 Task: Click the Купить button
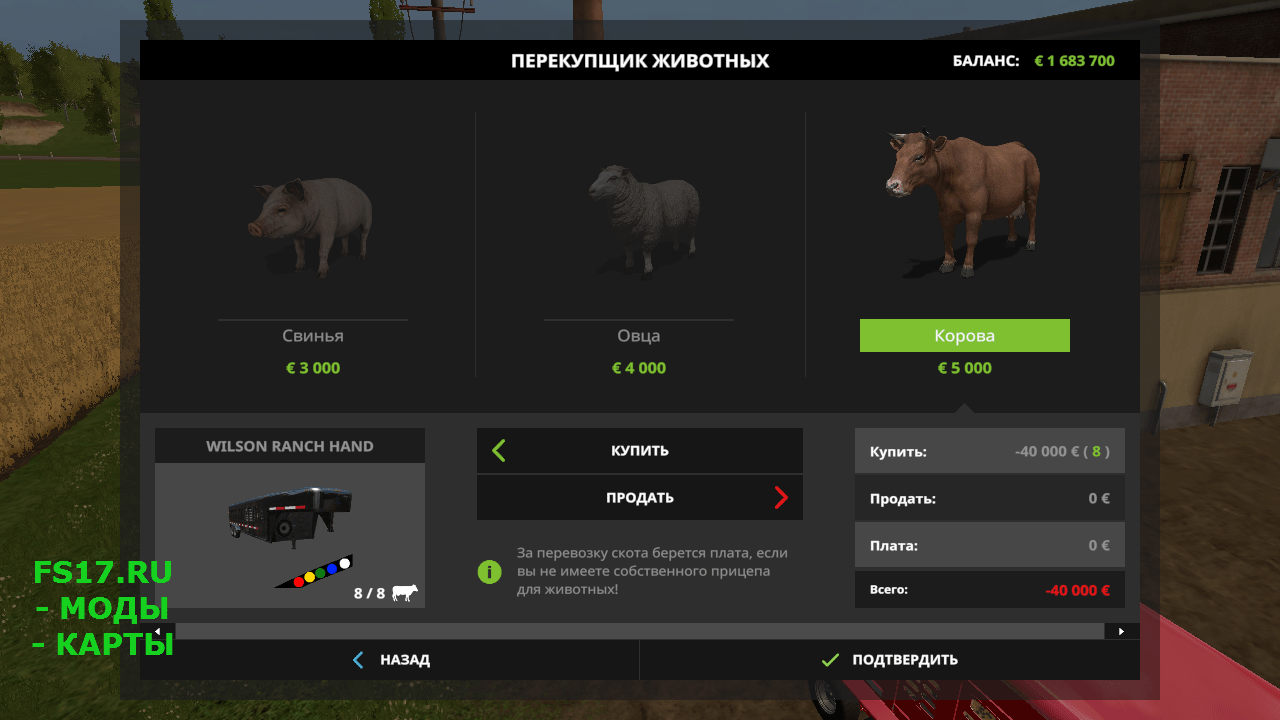[x=640, y=450]
